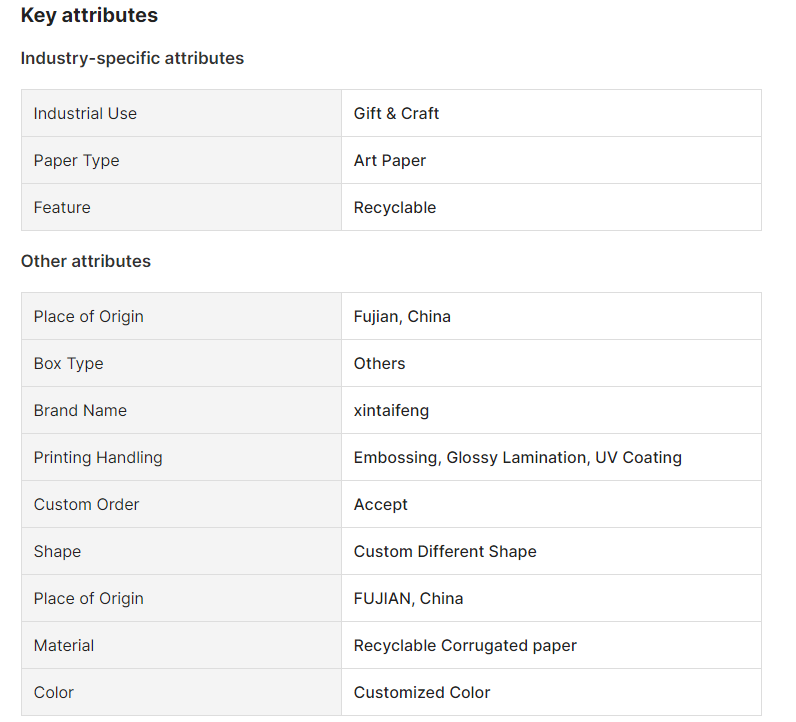
Task: Click the 'Embossing, Glossy Lamination, UV Coating' value
Action: (517, 457)
